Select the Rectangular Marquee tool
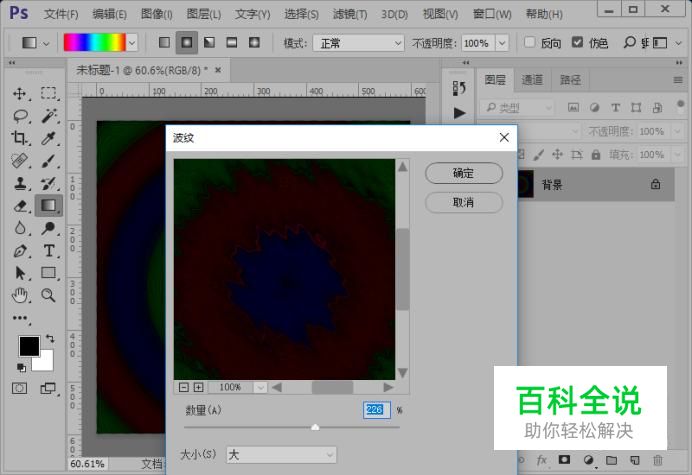This screenshot has width=692, height=475. click(x=49, y=93)
